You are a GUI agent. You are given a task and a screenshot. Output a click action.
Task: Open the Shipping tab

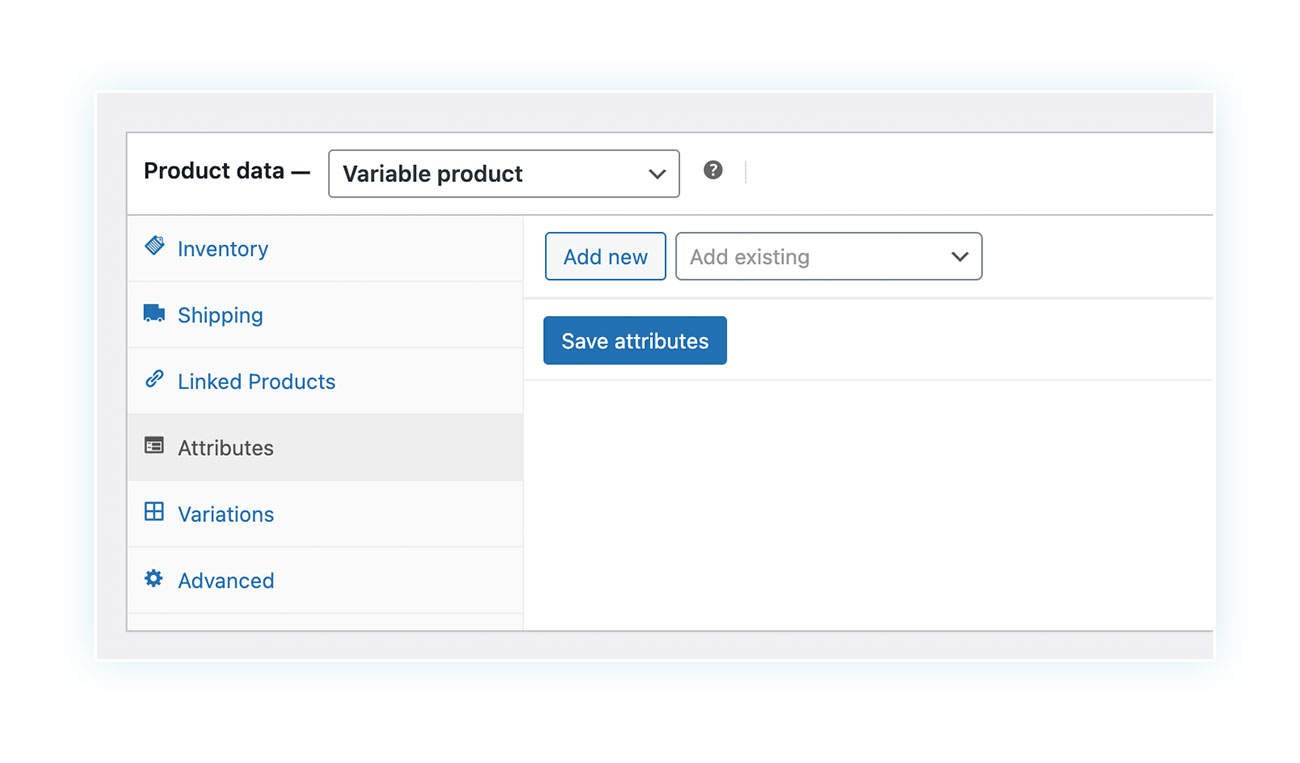point(325,315)
